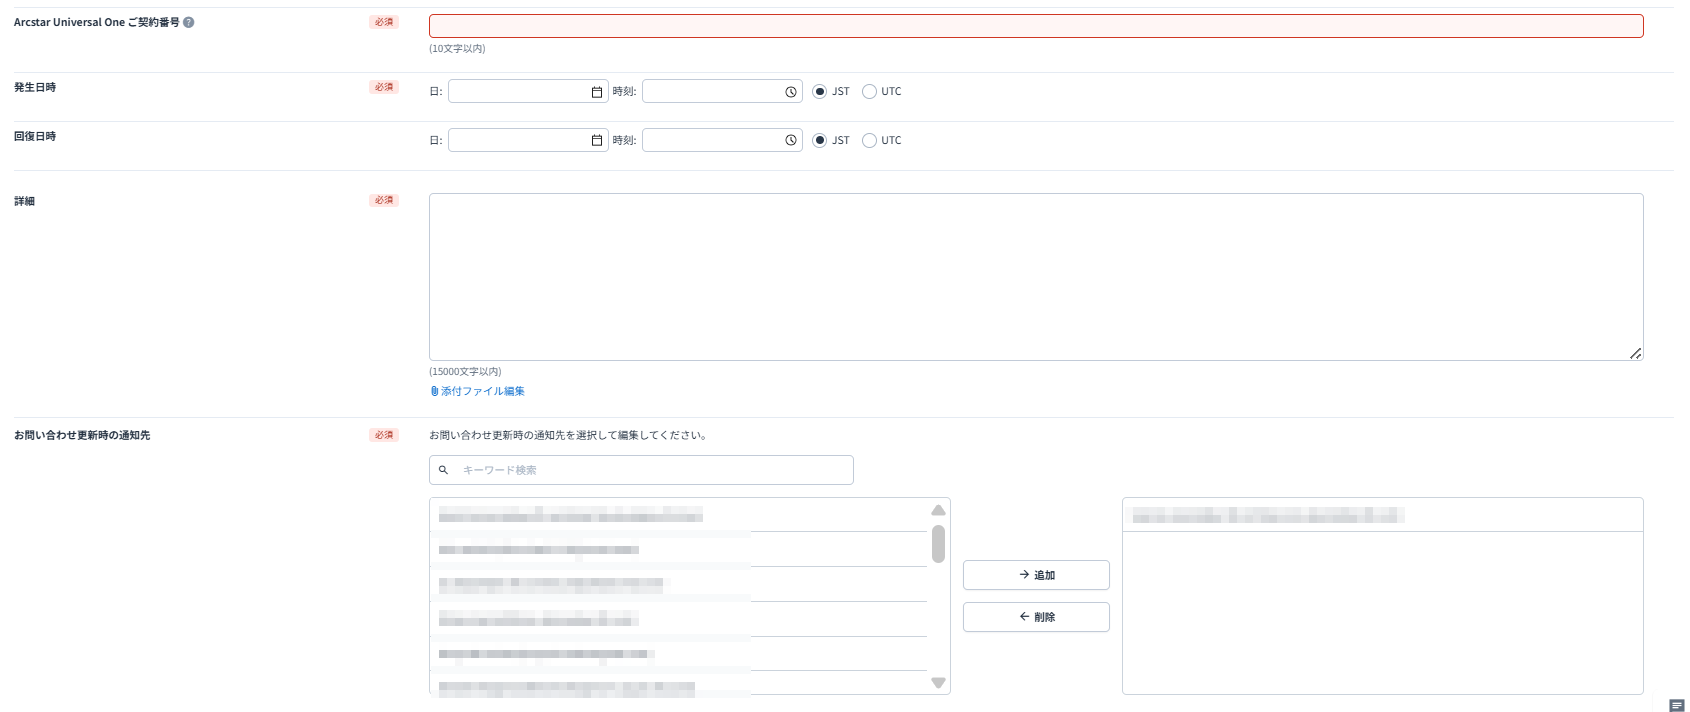Click the 追加 button
The width and height of the screenshot is (1690, 712).
[1036, 575]
